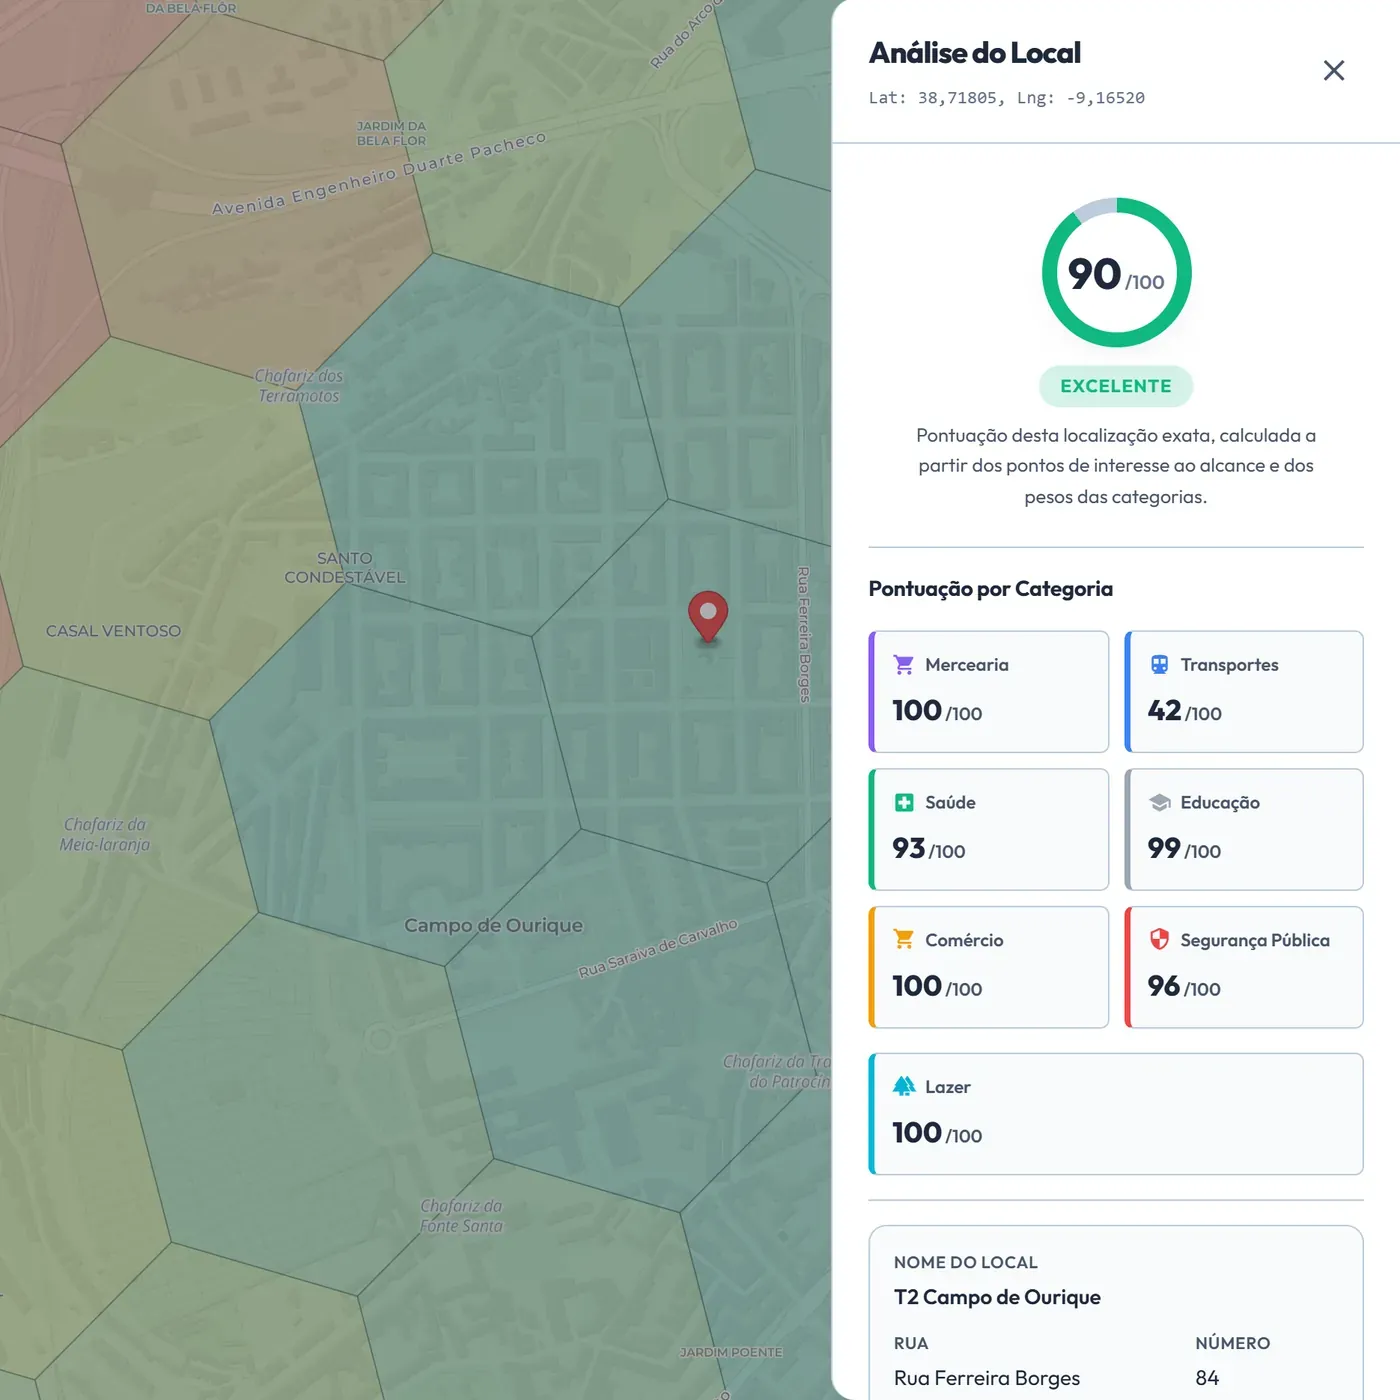Click the vertical Rua Ferreira Borges map label
Image resolution: width=1400 pixels, height=1400 pixels.
pos(804,634)
